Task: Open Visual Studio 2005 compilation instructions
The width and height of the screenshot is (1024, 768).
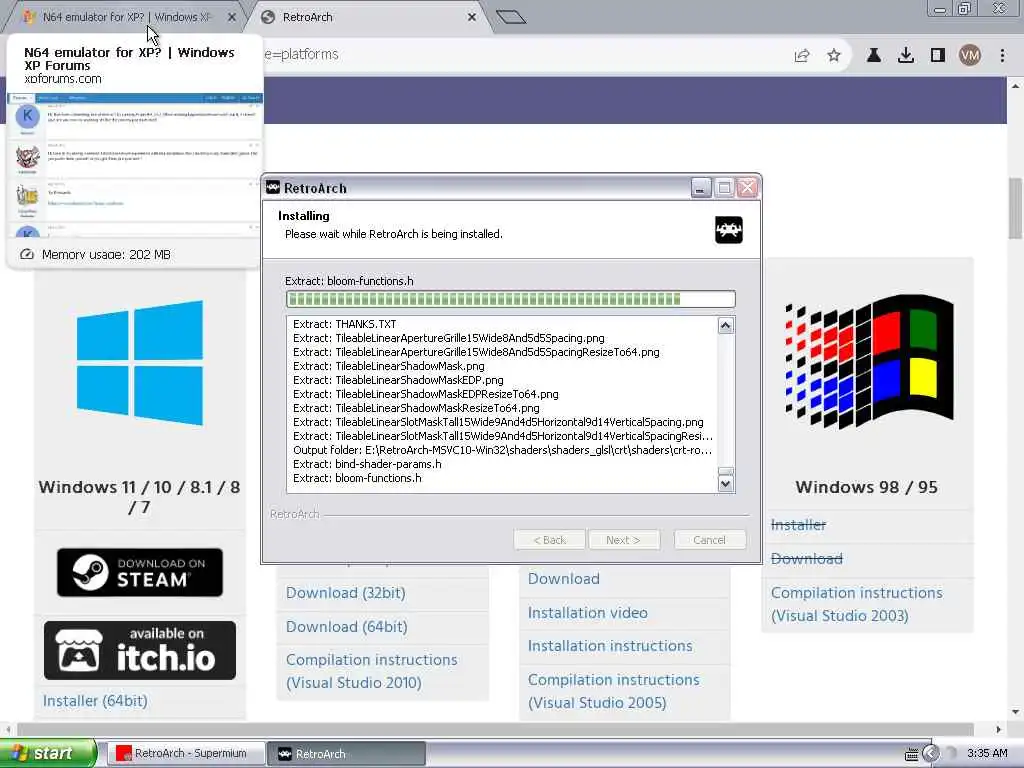Action: 613,691
